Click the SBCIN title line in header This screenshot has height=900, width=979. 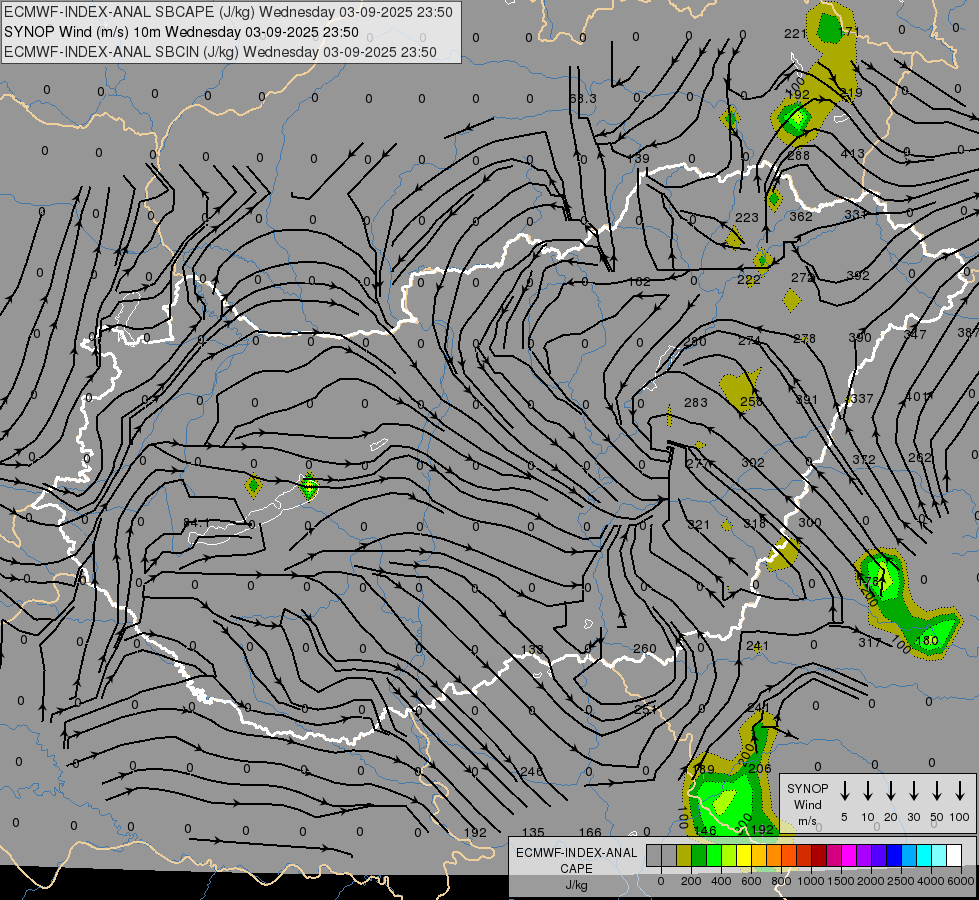220,52
